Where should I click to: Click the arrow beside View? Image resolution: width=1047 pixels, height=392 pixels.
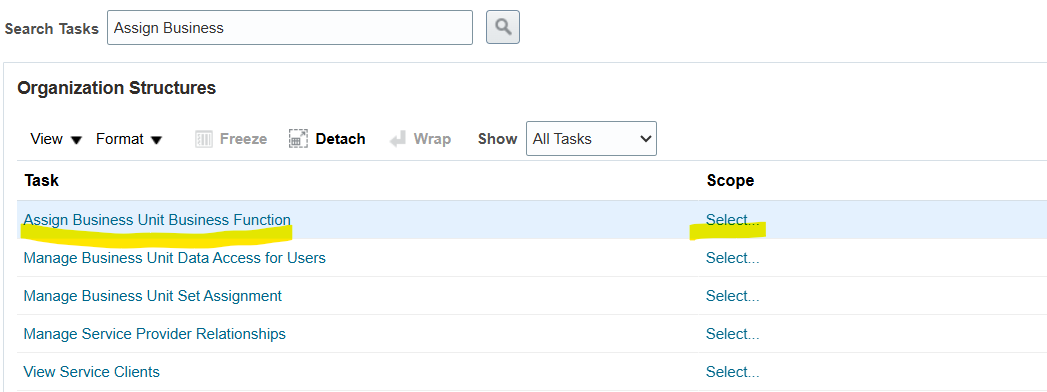76,140
